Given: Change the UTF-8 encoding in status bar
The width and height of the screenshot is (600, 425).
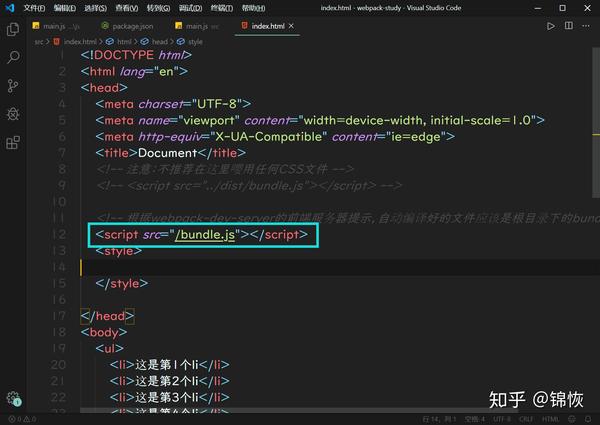Looking at the screenshot, I should [x=502, y=419].
